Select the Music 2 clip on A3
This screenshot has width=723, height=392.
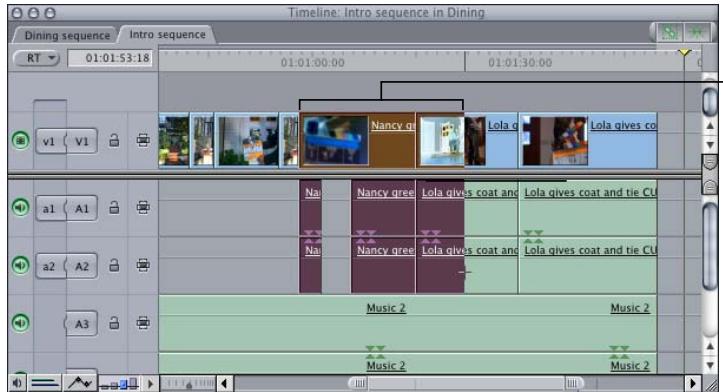(x=408, y=323)
